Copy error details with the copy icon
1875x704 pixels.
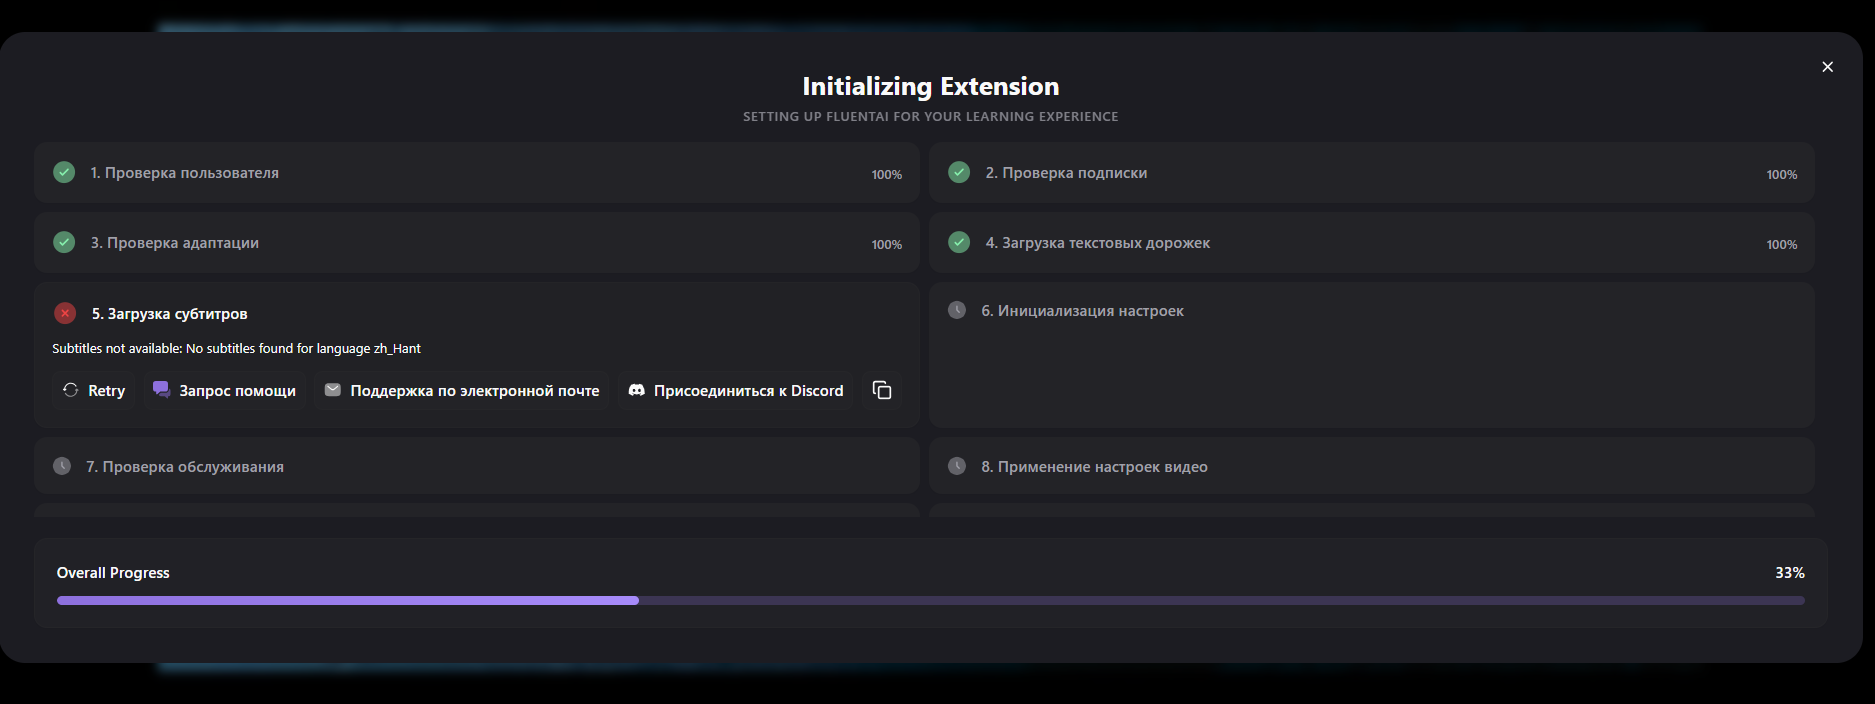(882, 390)
